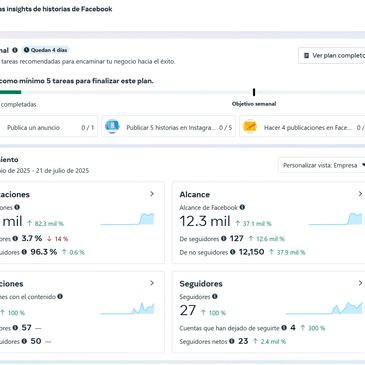The height and width of the screenshot is (365, 365).
Task: Click the Alcance sparkline chart
Action: [335, 219]
